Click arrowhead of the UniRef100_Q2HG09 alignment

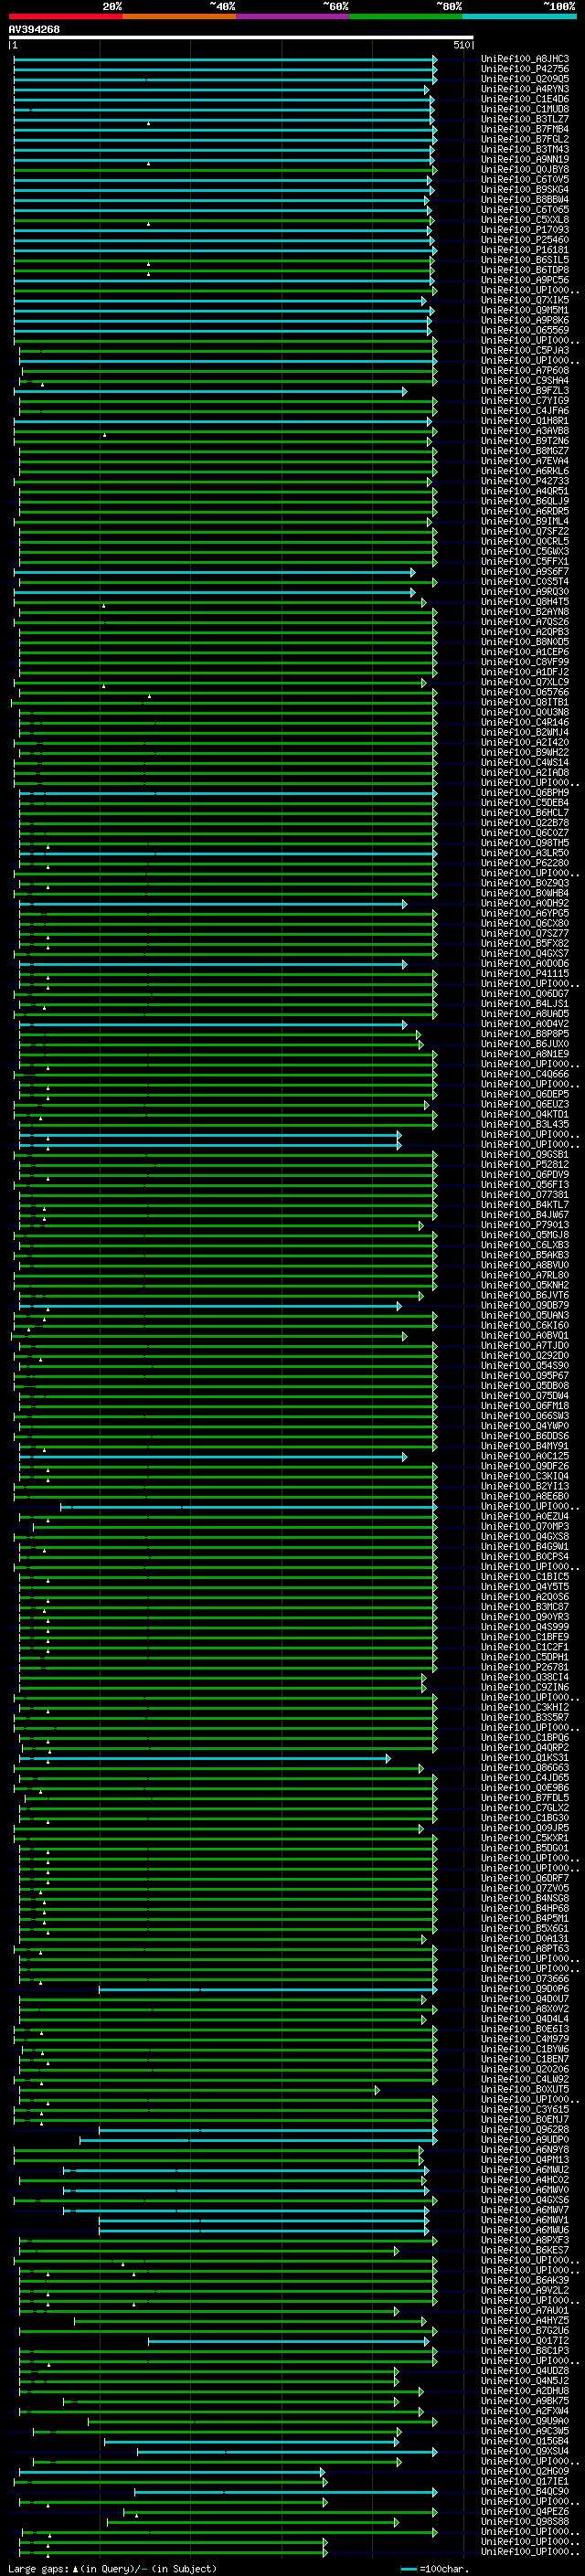[323, 2471]
